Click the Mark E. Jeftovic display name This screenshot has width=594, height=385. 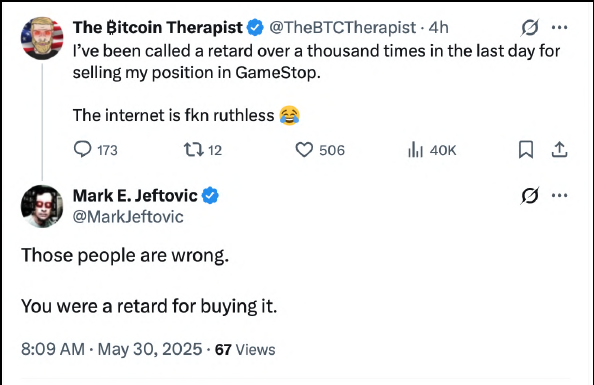point(135,196)
